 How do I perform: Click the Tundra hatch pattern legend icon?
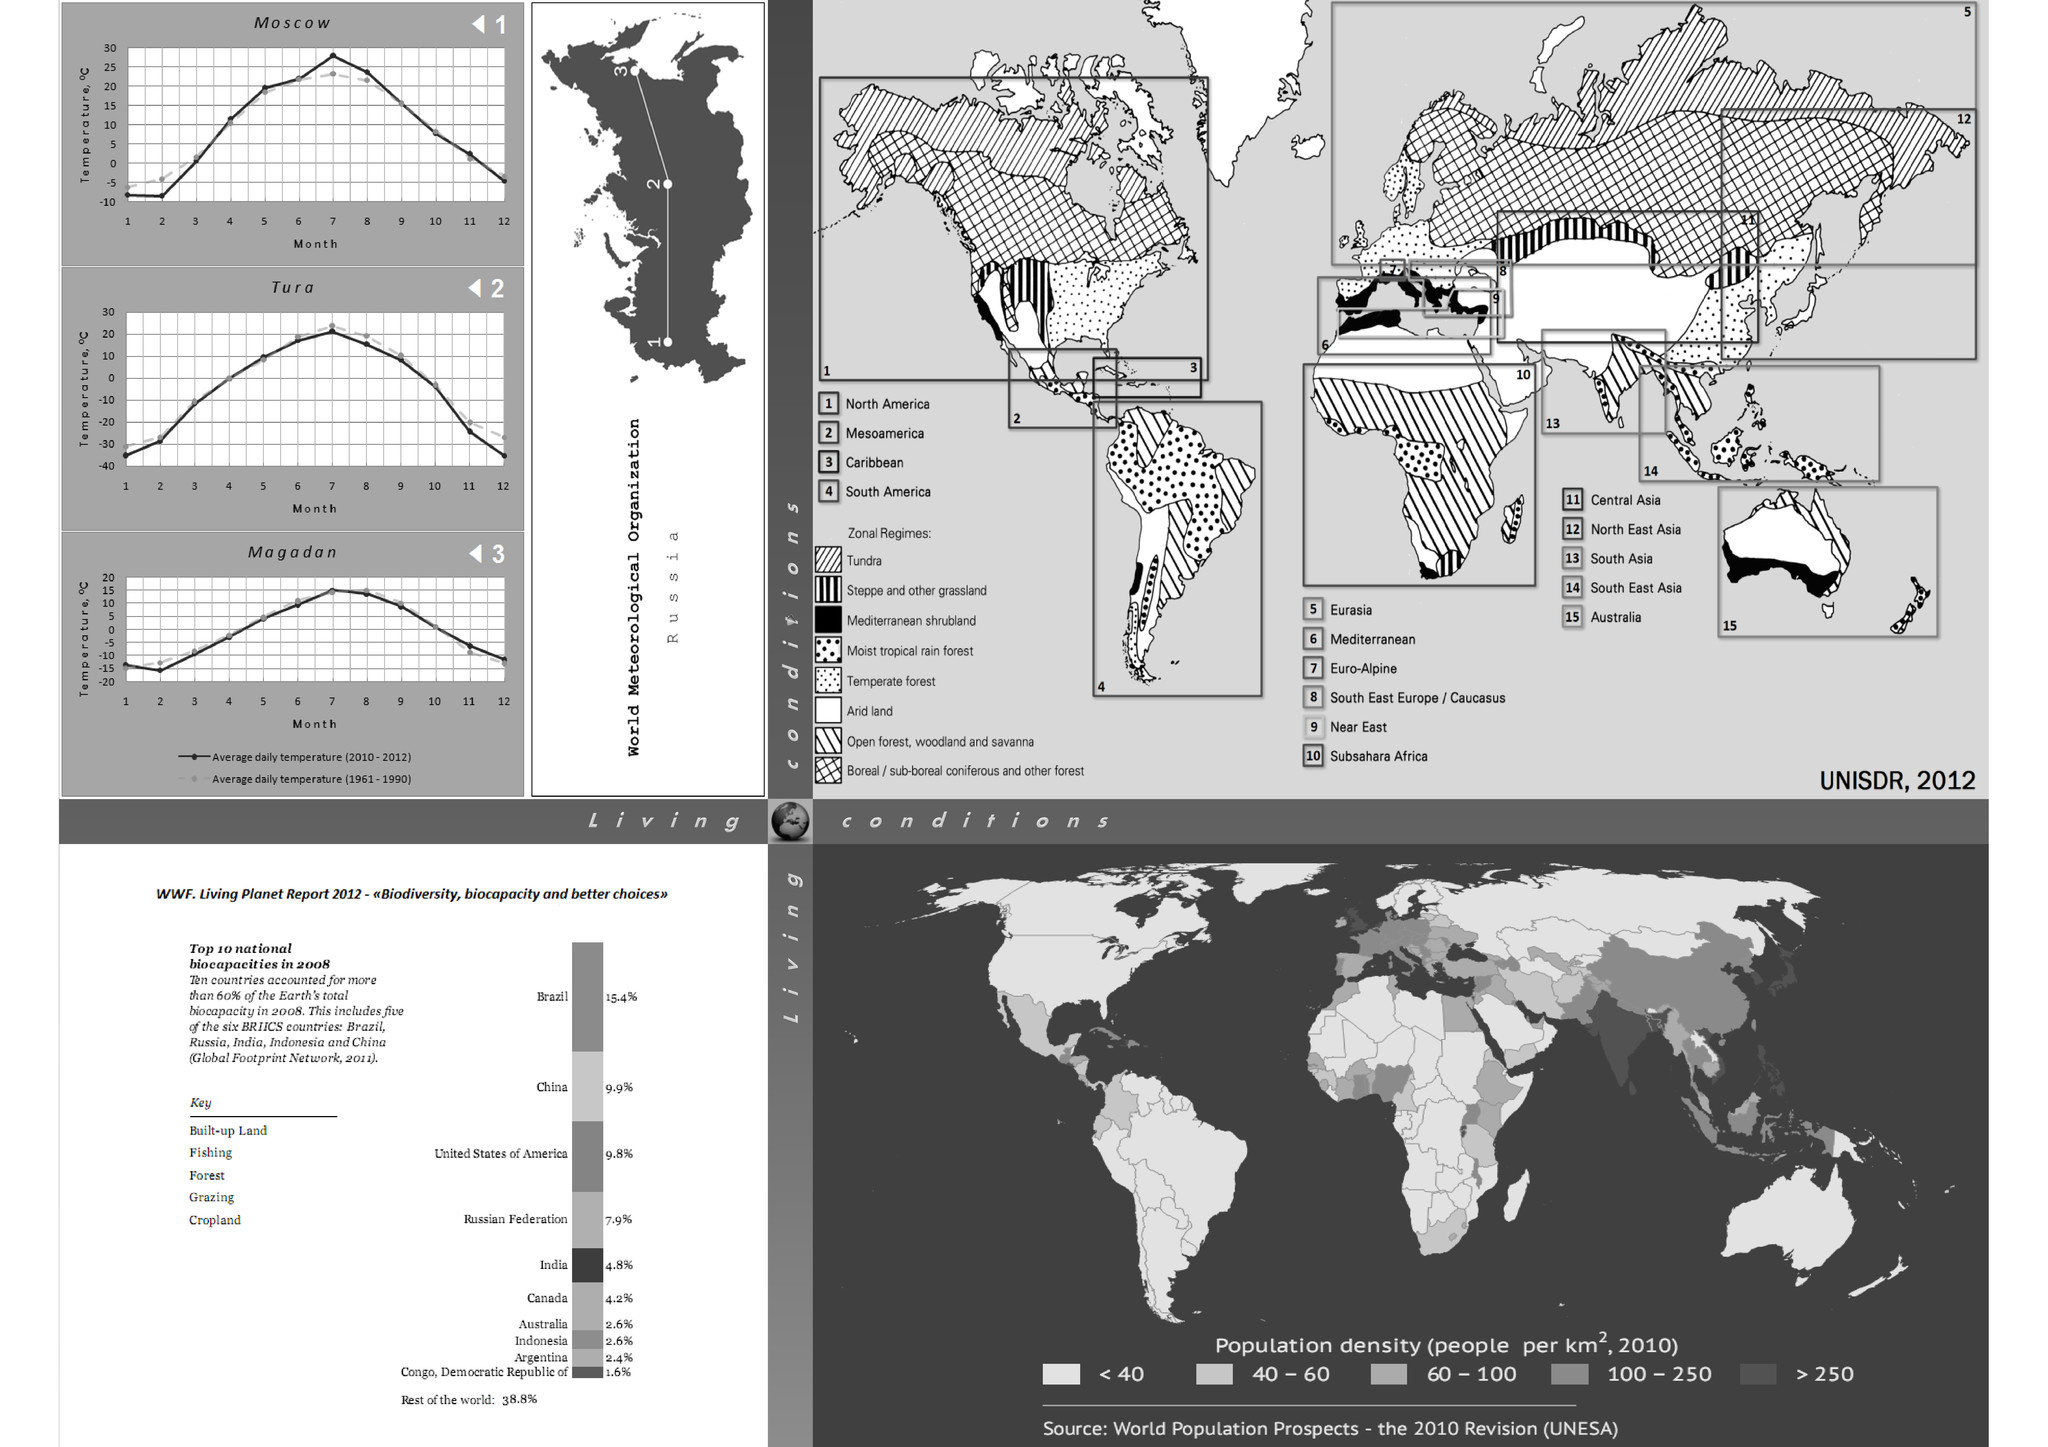(828, 560)
